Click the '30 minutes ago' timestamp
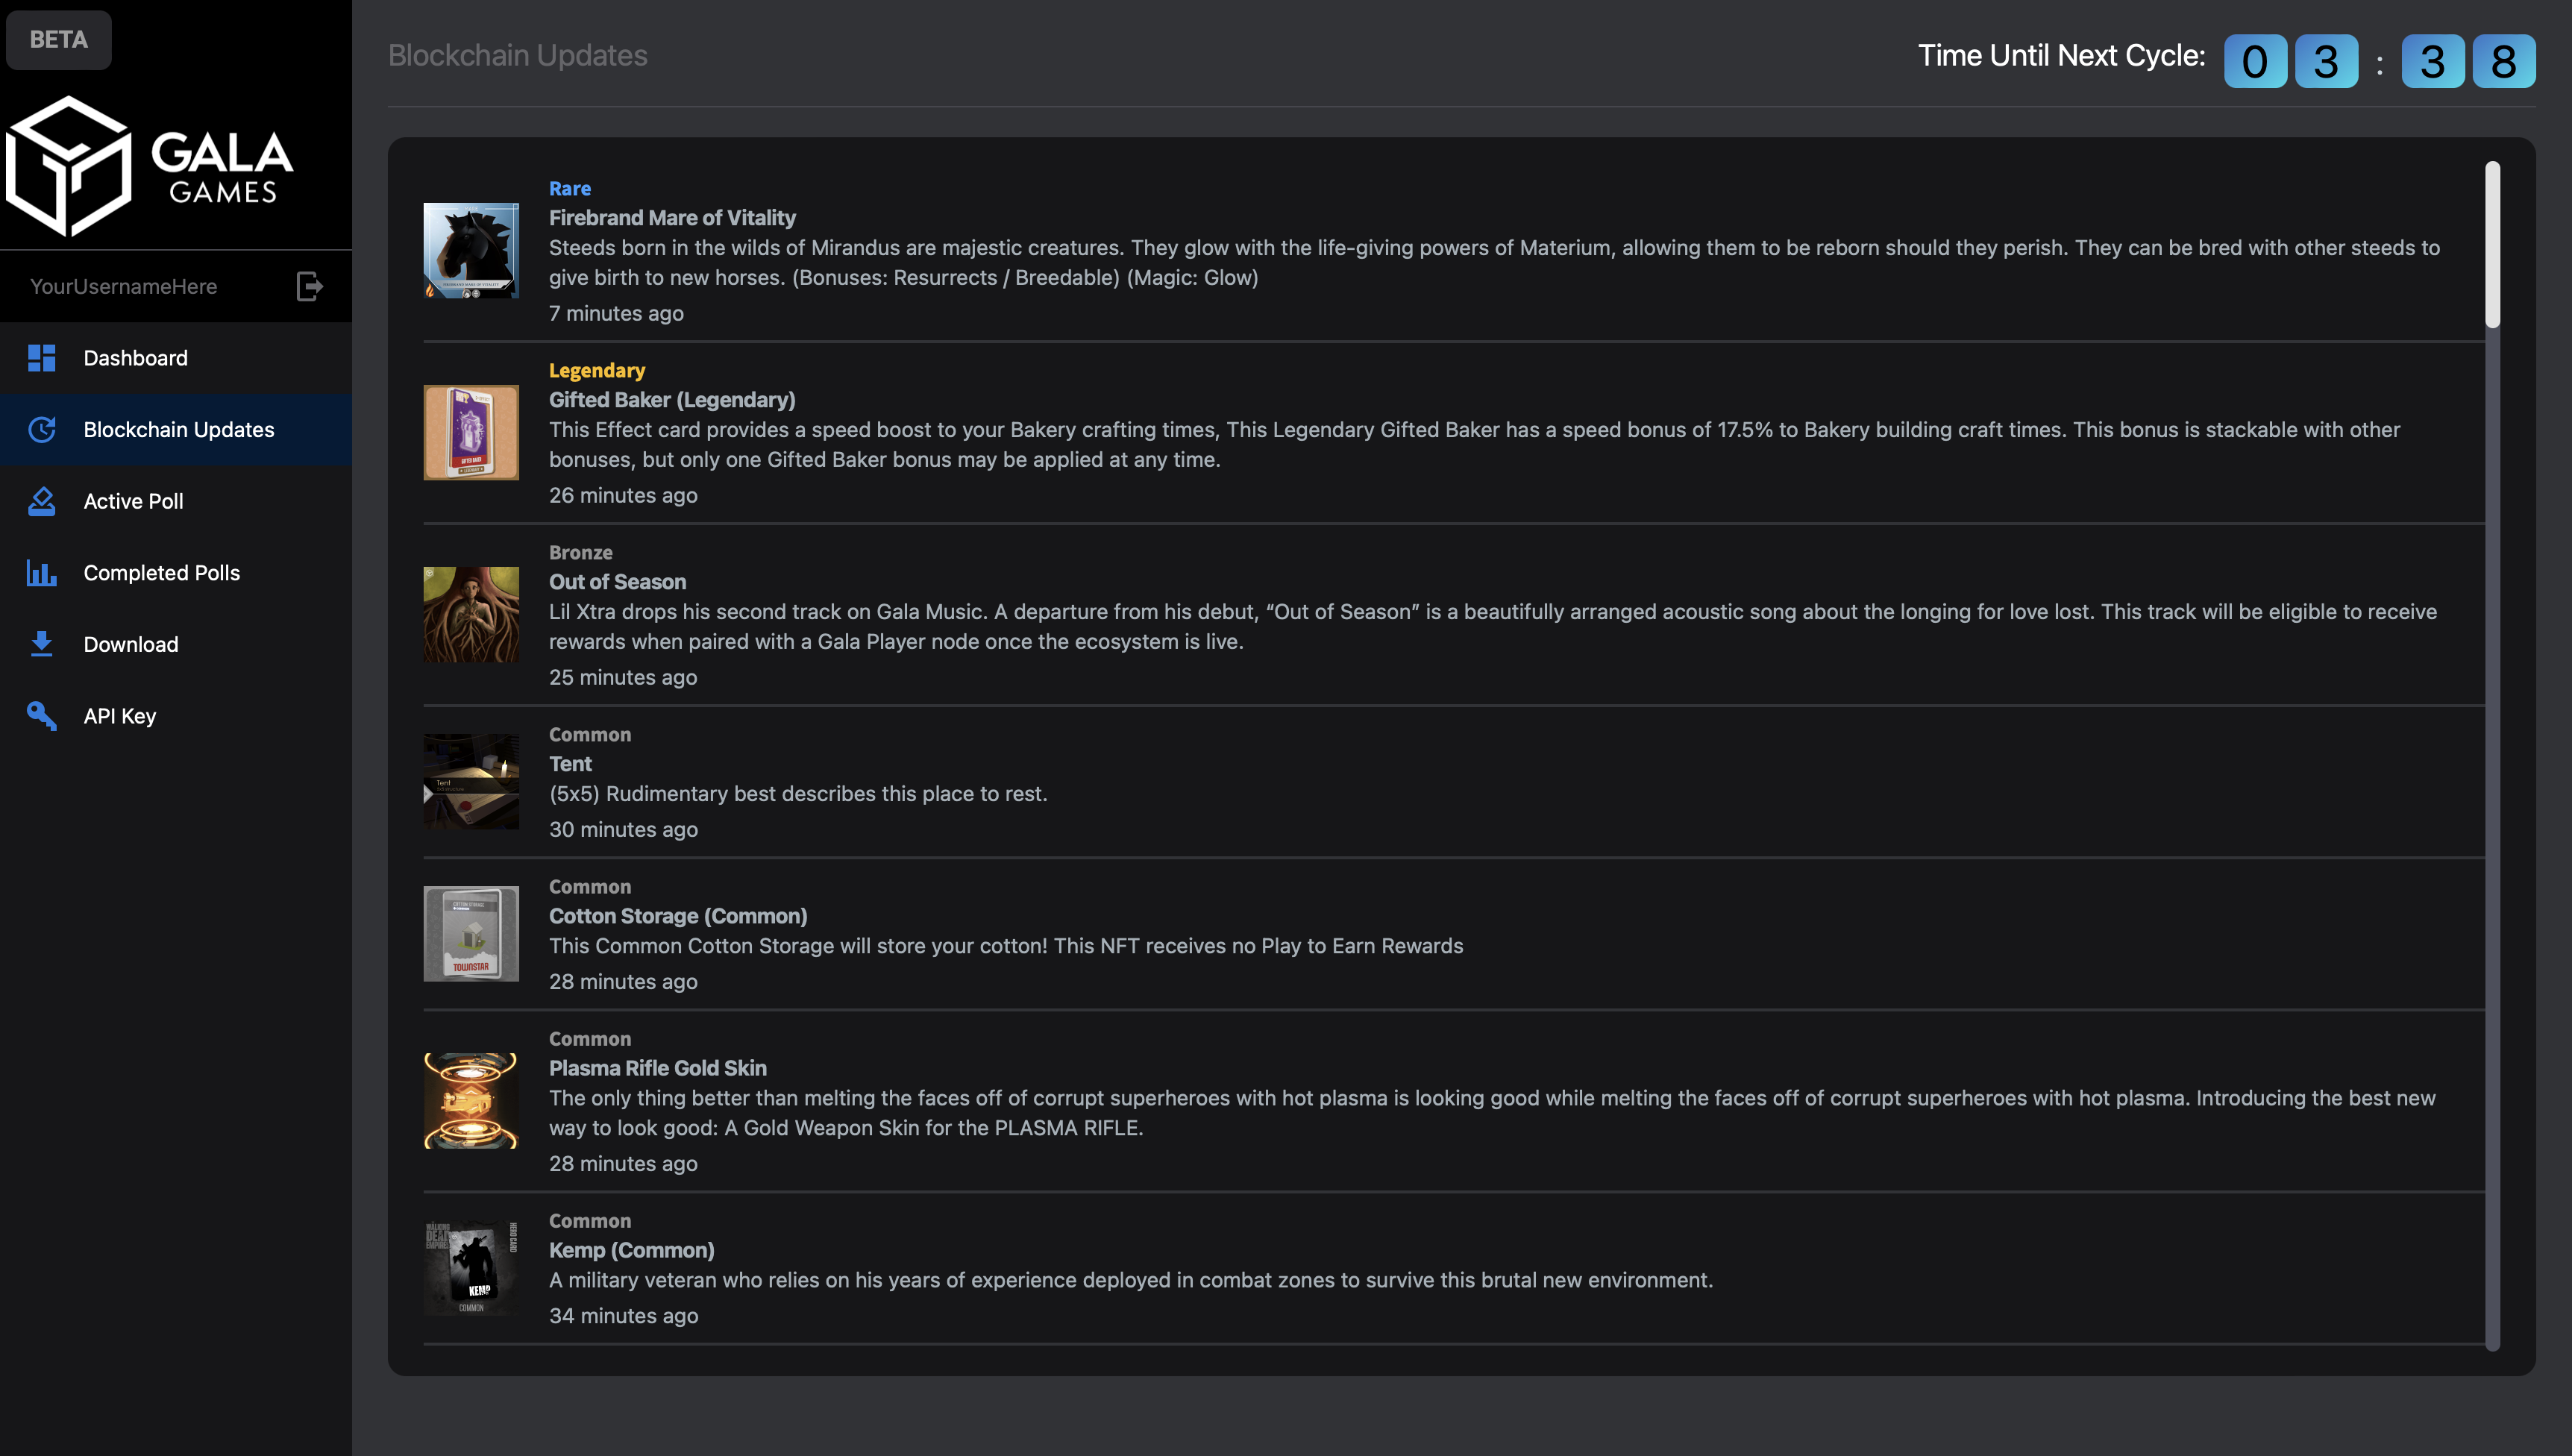This screenshot has height=1456, width=2572. tap(623, 829)
